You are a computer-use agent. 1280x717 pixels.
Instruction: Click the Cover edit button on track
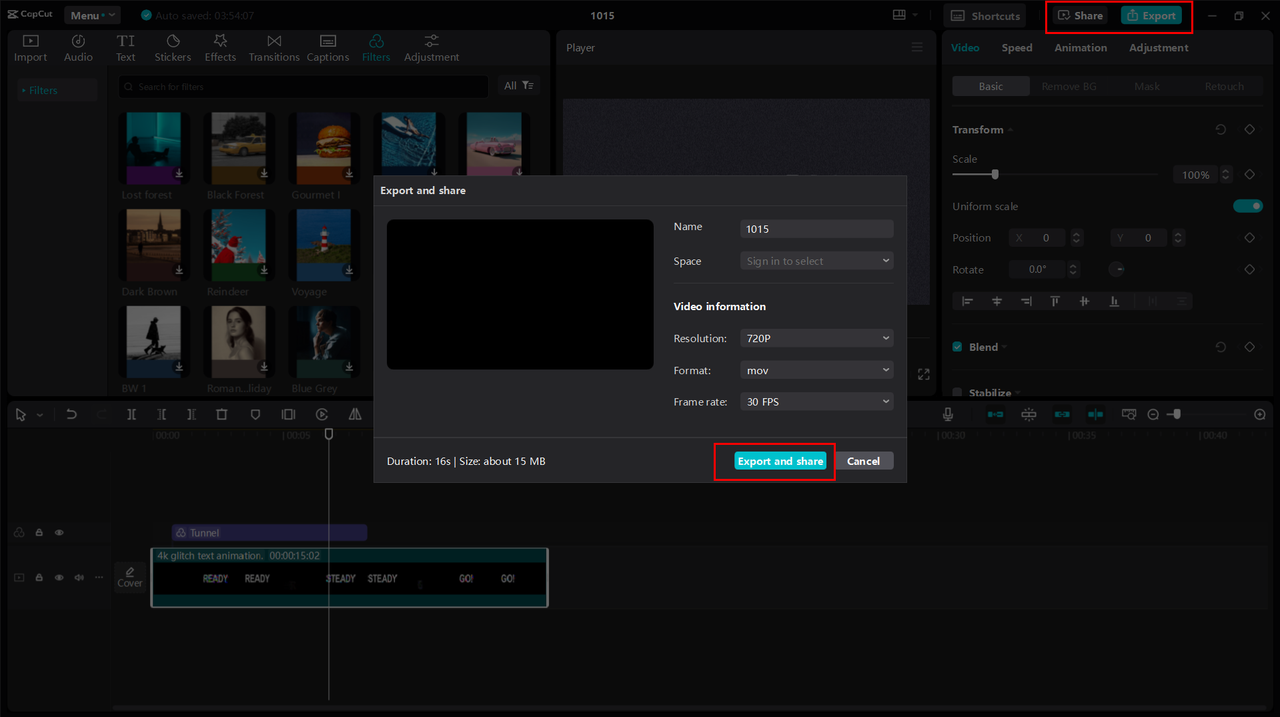coord(130,577)
